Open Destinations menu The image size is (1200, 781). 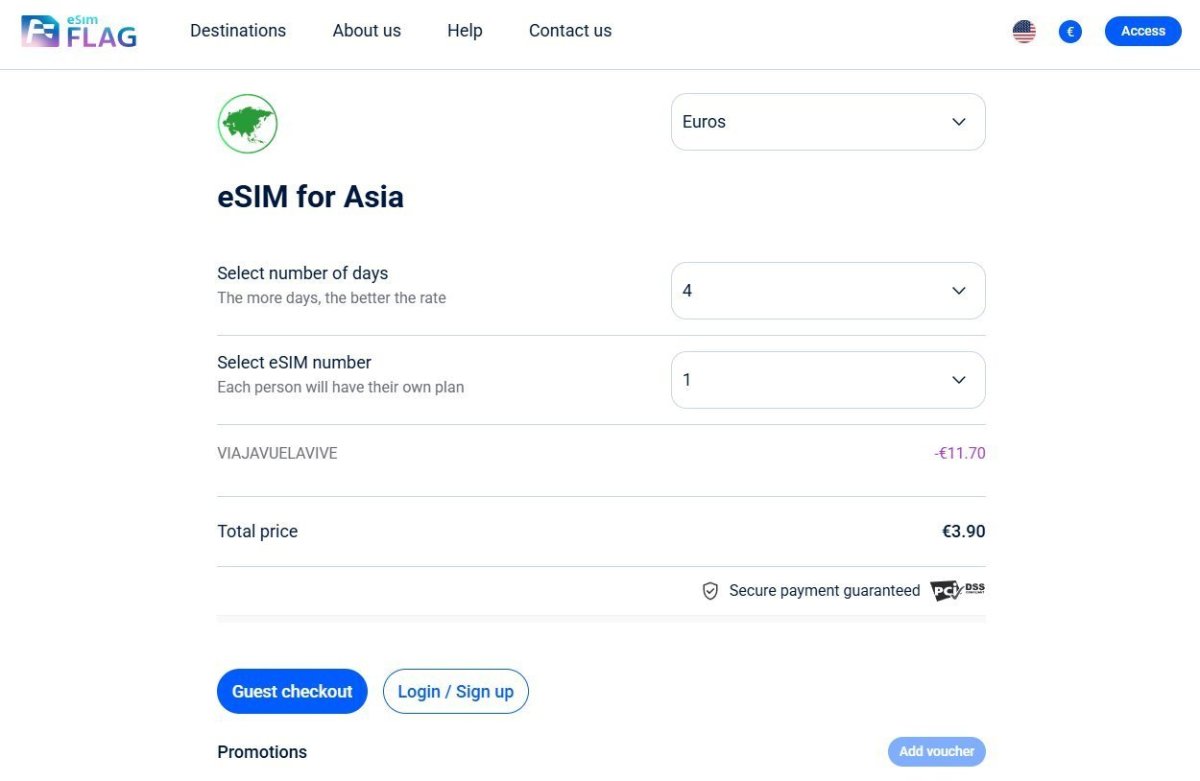click(x=238, y=31)
